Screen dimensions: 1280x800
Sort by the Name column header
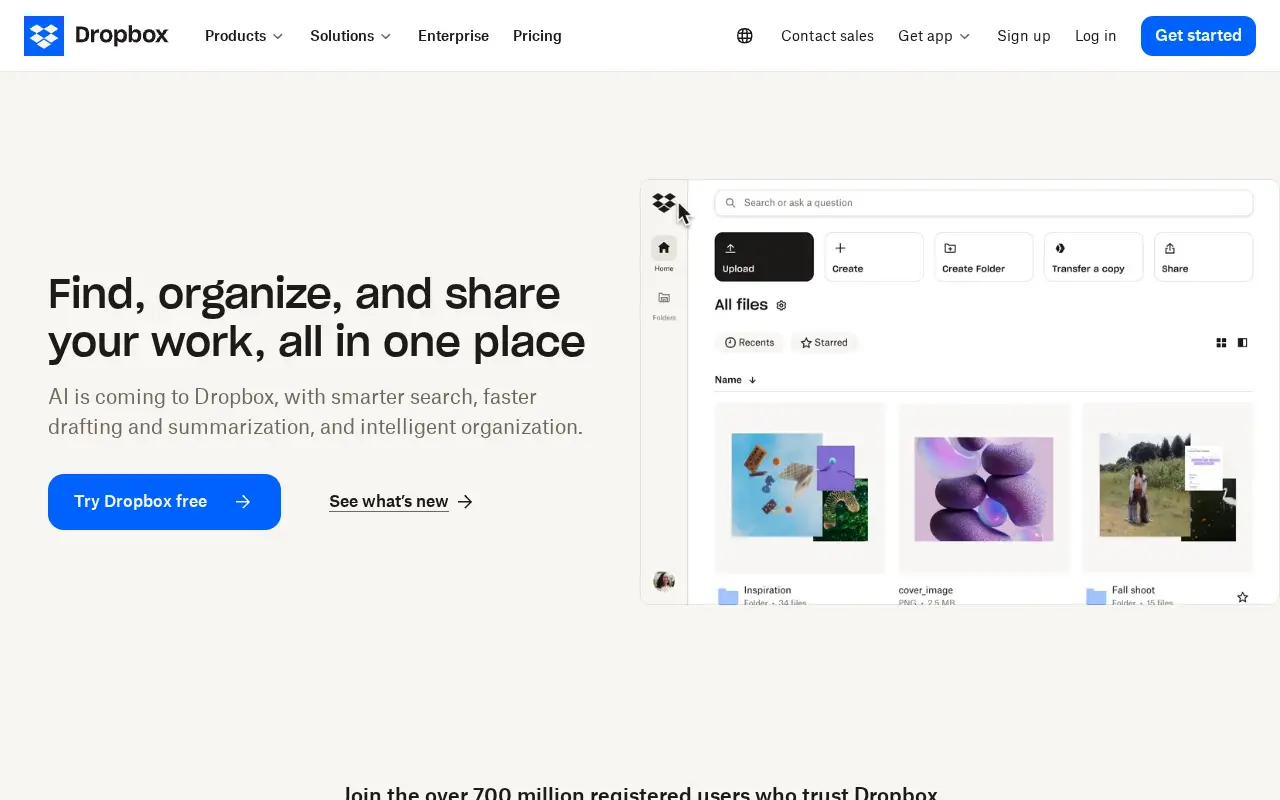click(x=735, y=380)
